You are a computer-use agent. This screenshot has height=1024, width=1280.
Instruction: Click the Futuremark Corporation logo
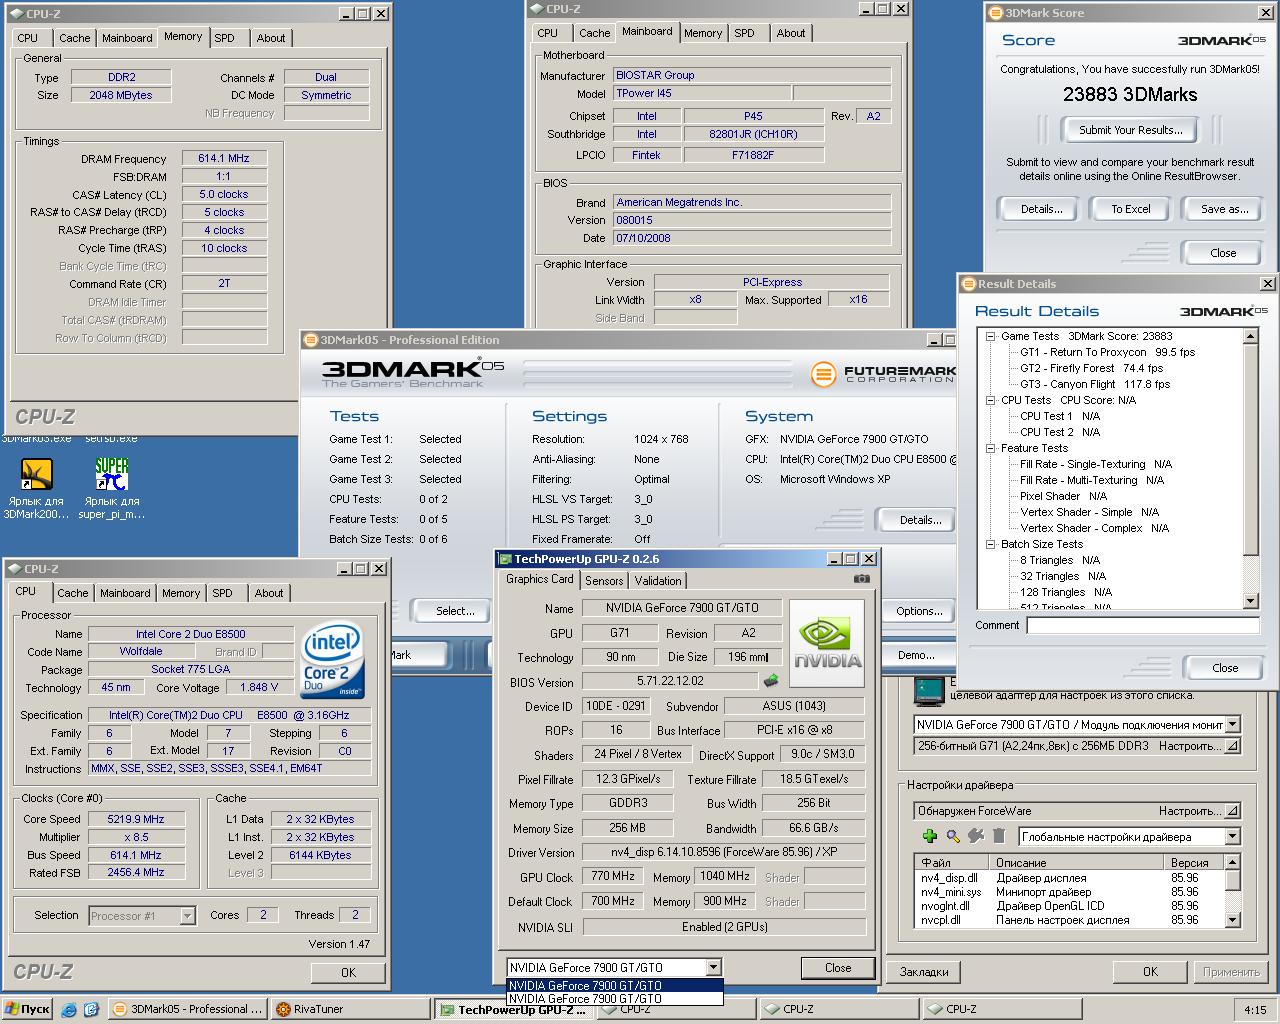[x=884, y=374]
